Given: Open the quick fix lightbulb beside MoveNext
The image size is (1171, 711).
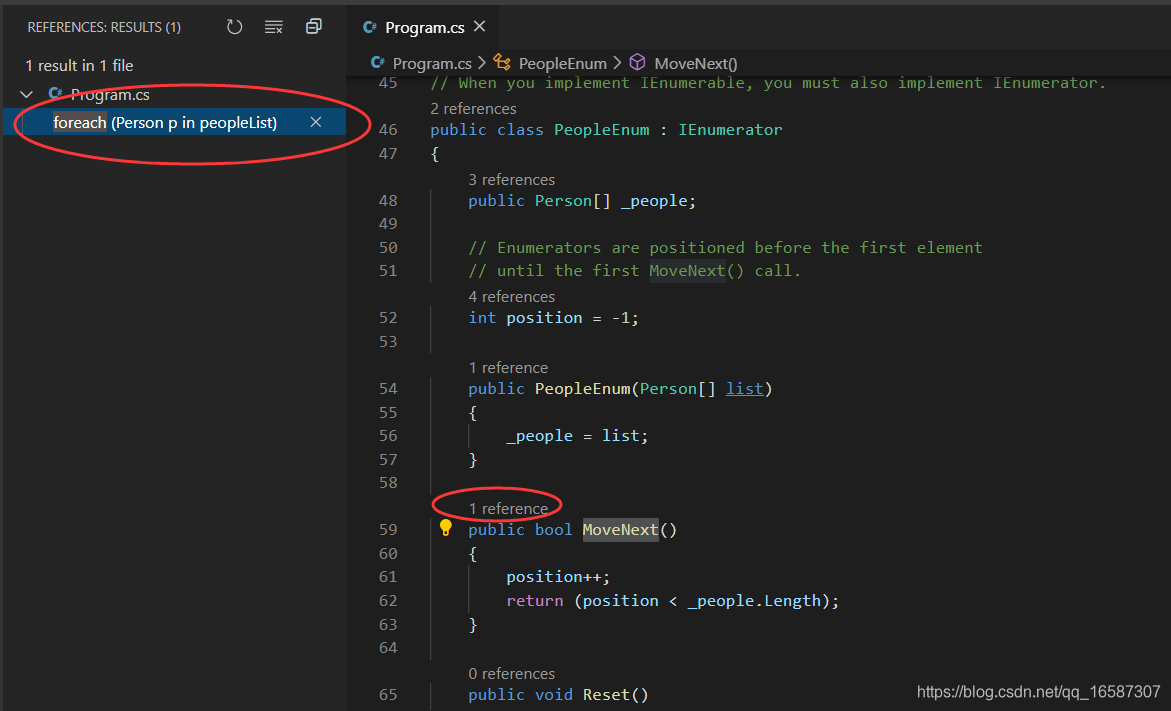Looking at the screenshot, I should pyautogui.click(x=445, y=529).
